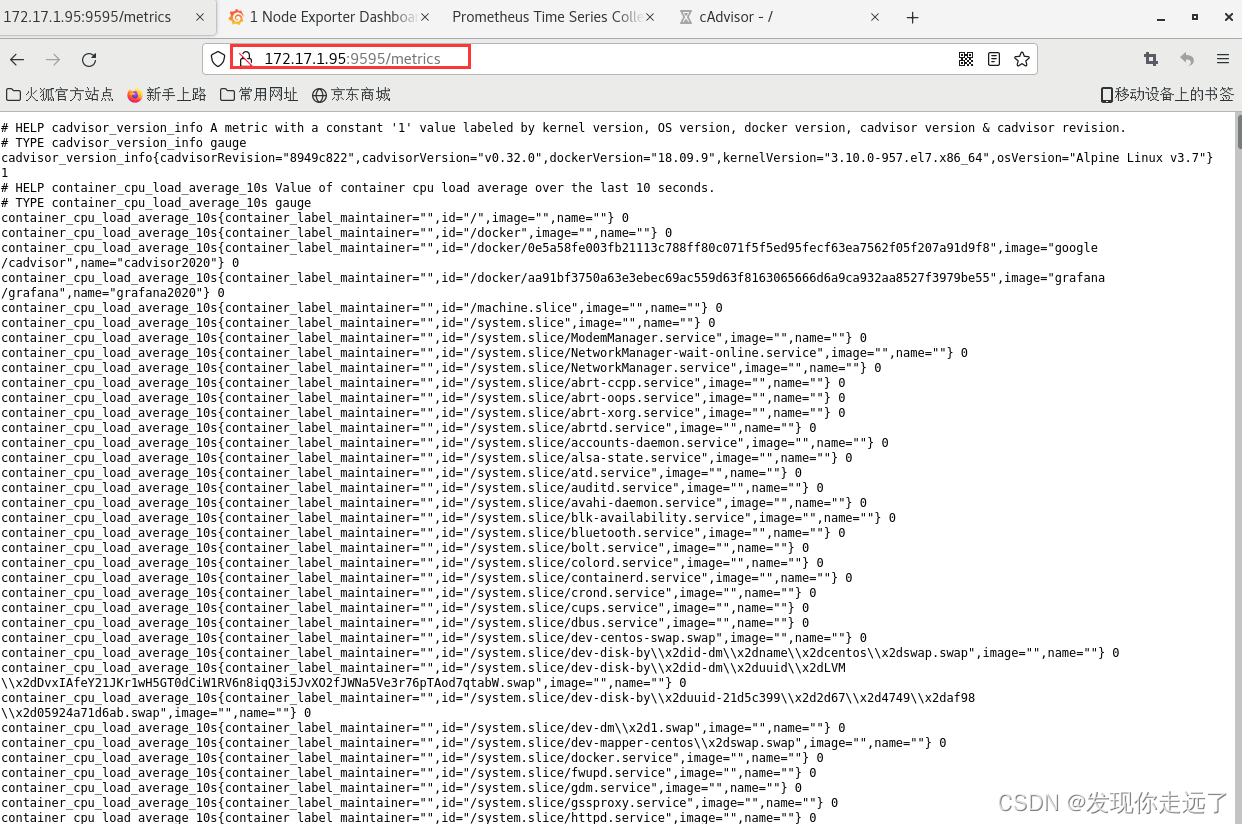The width and height of the screenshot is (1242, 824).
Task: Click the alsa-state.service metric line
Action: point(427,458)
